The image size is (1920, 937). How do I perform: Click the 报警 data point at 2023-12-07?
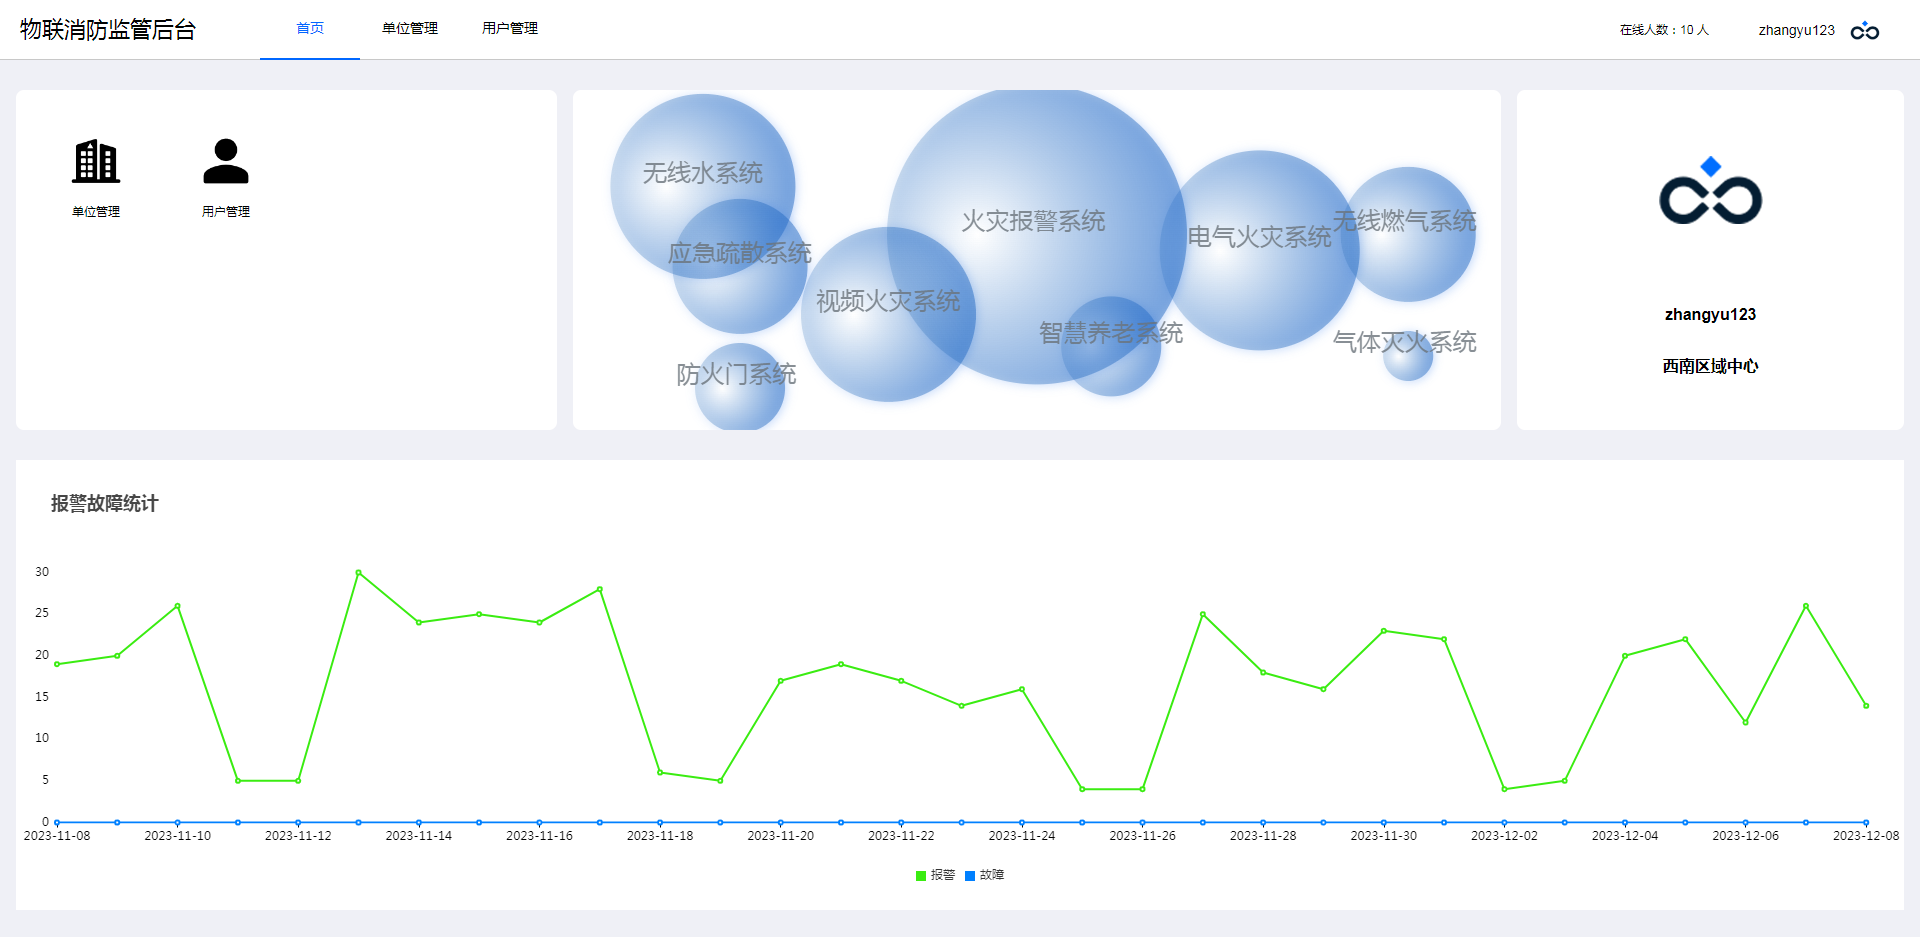(x=1806, y=606)
